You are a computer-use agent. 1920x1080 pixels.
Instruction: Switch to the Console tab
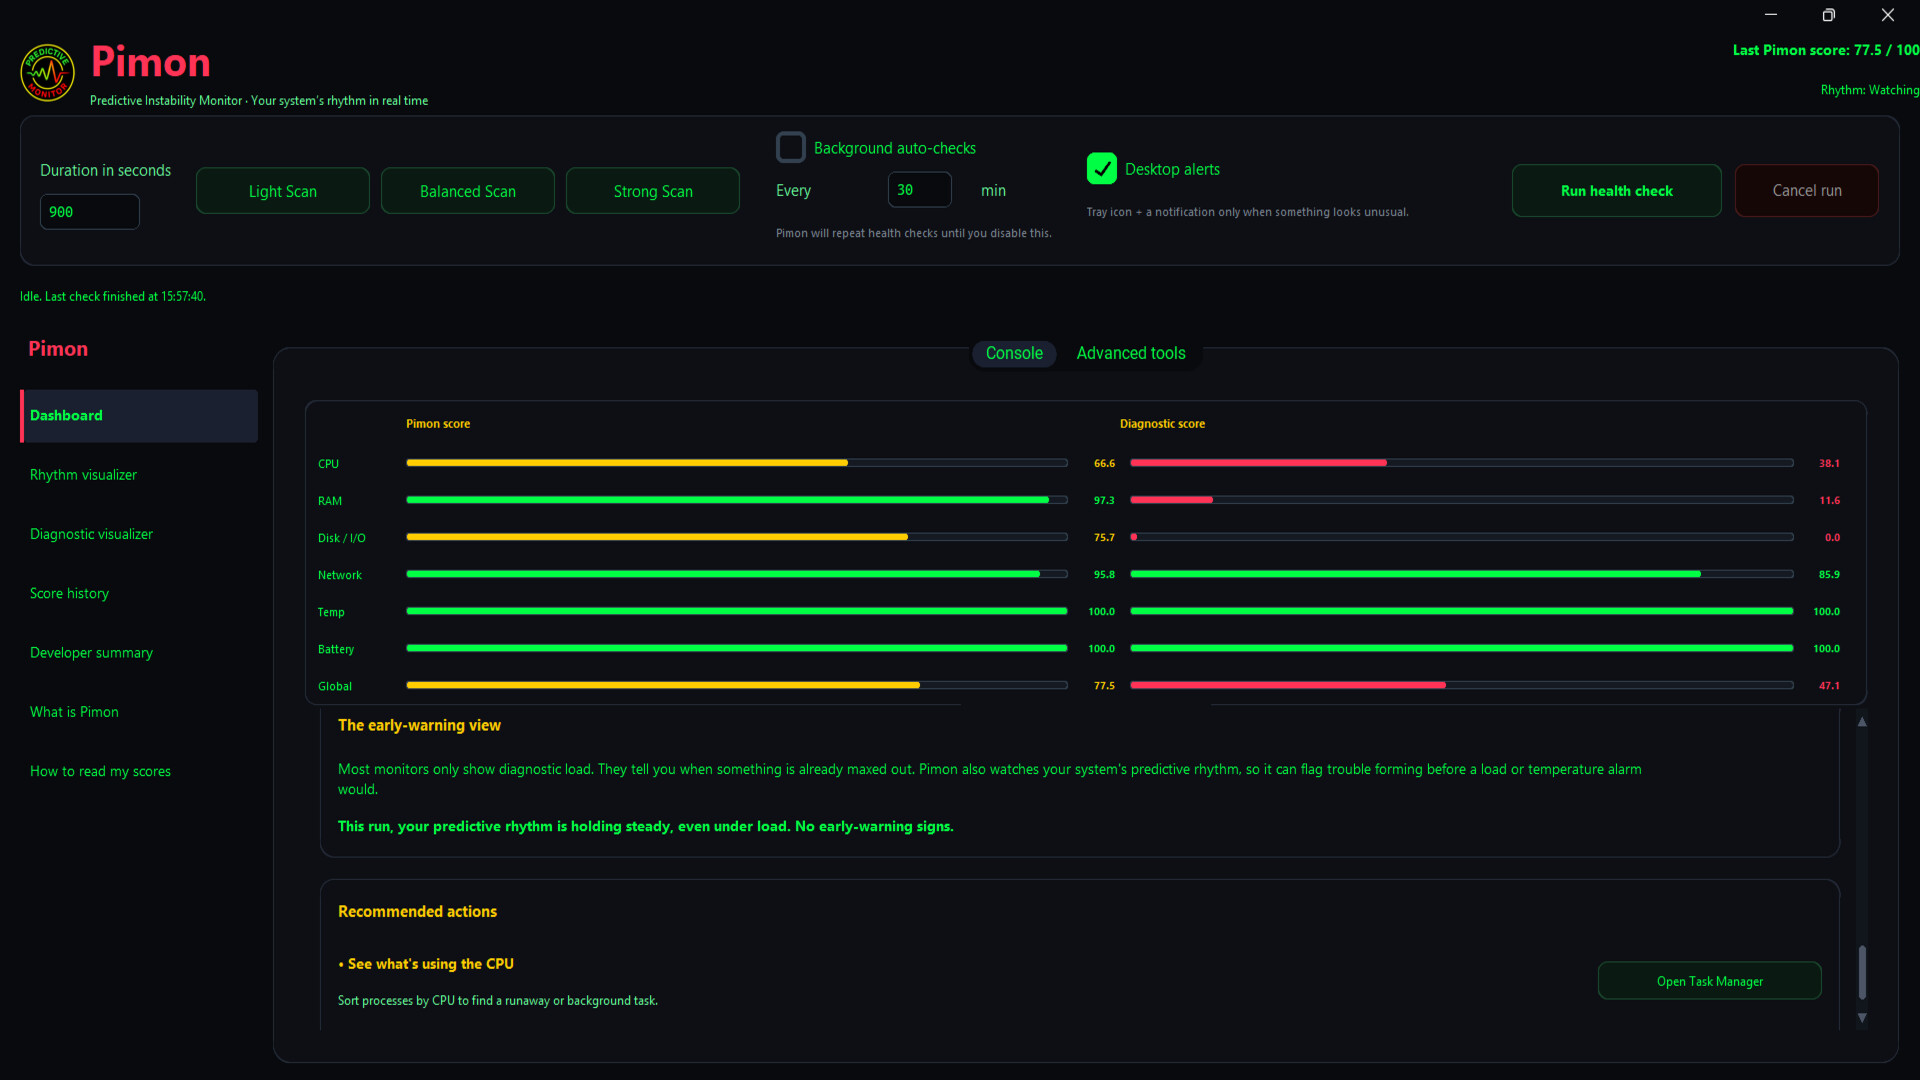coord(1014,353)
